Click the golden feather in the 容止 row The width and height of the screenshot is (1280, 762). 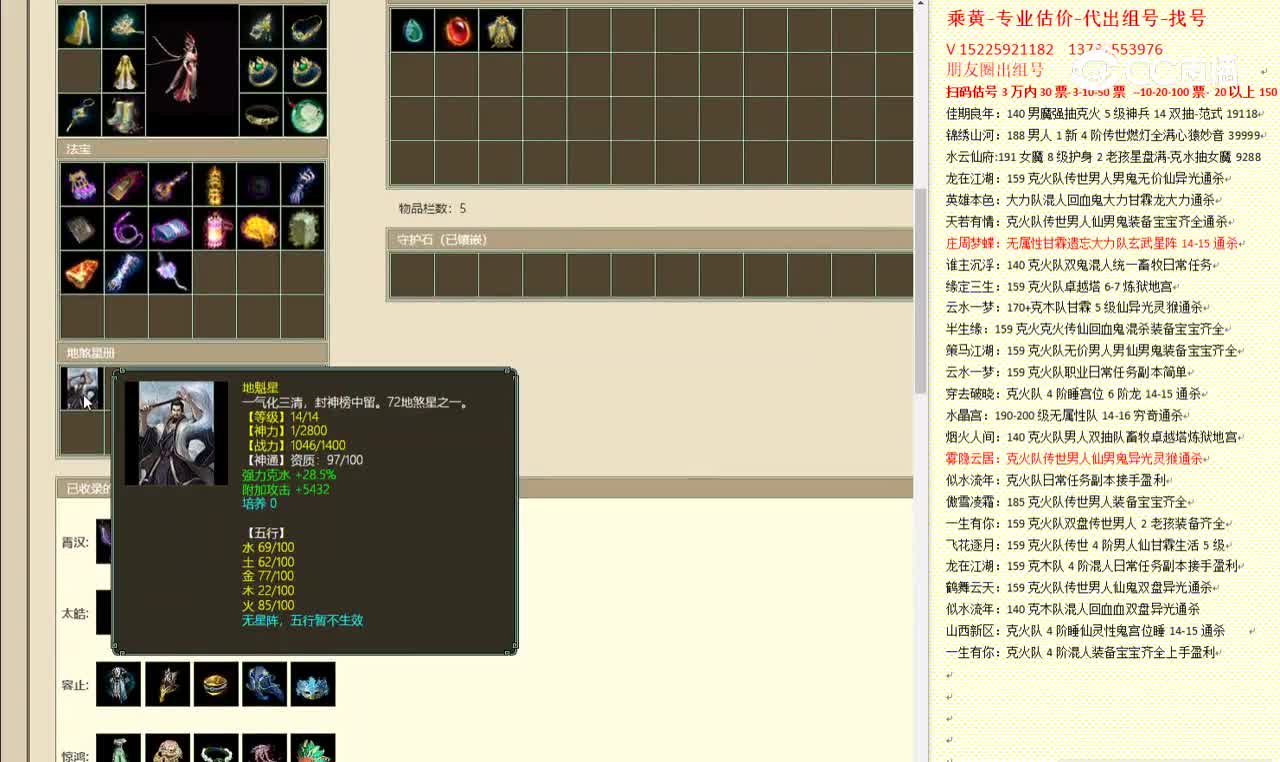click(x=167, y=685)
